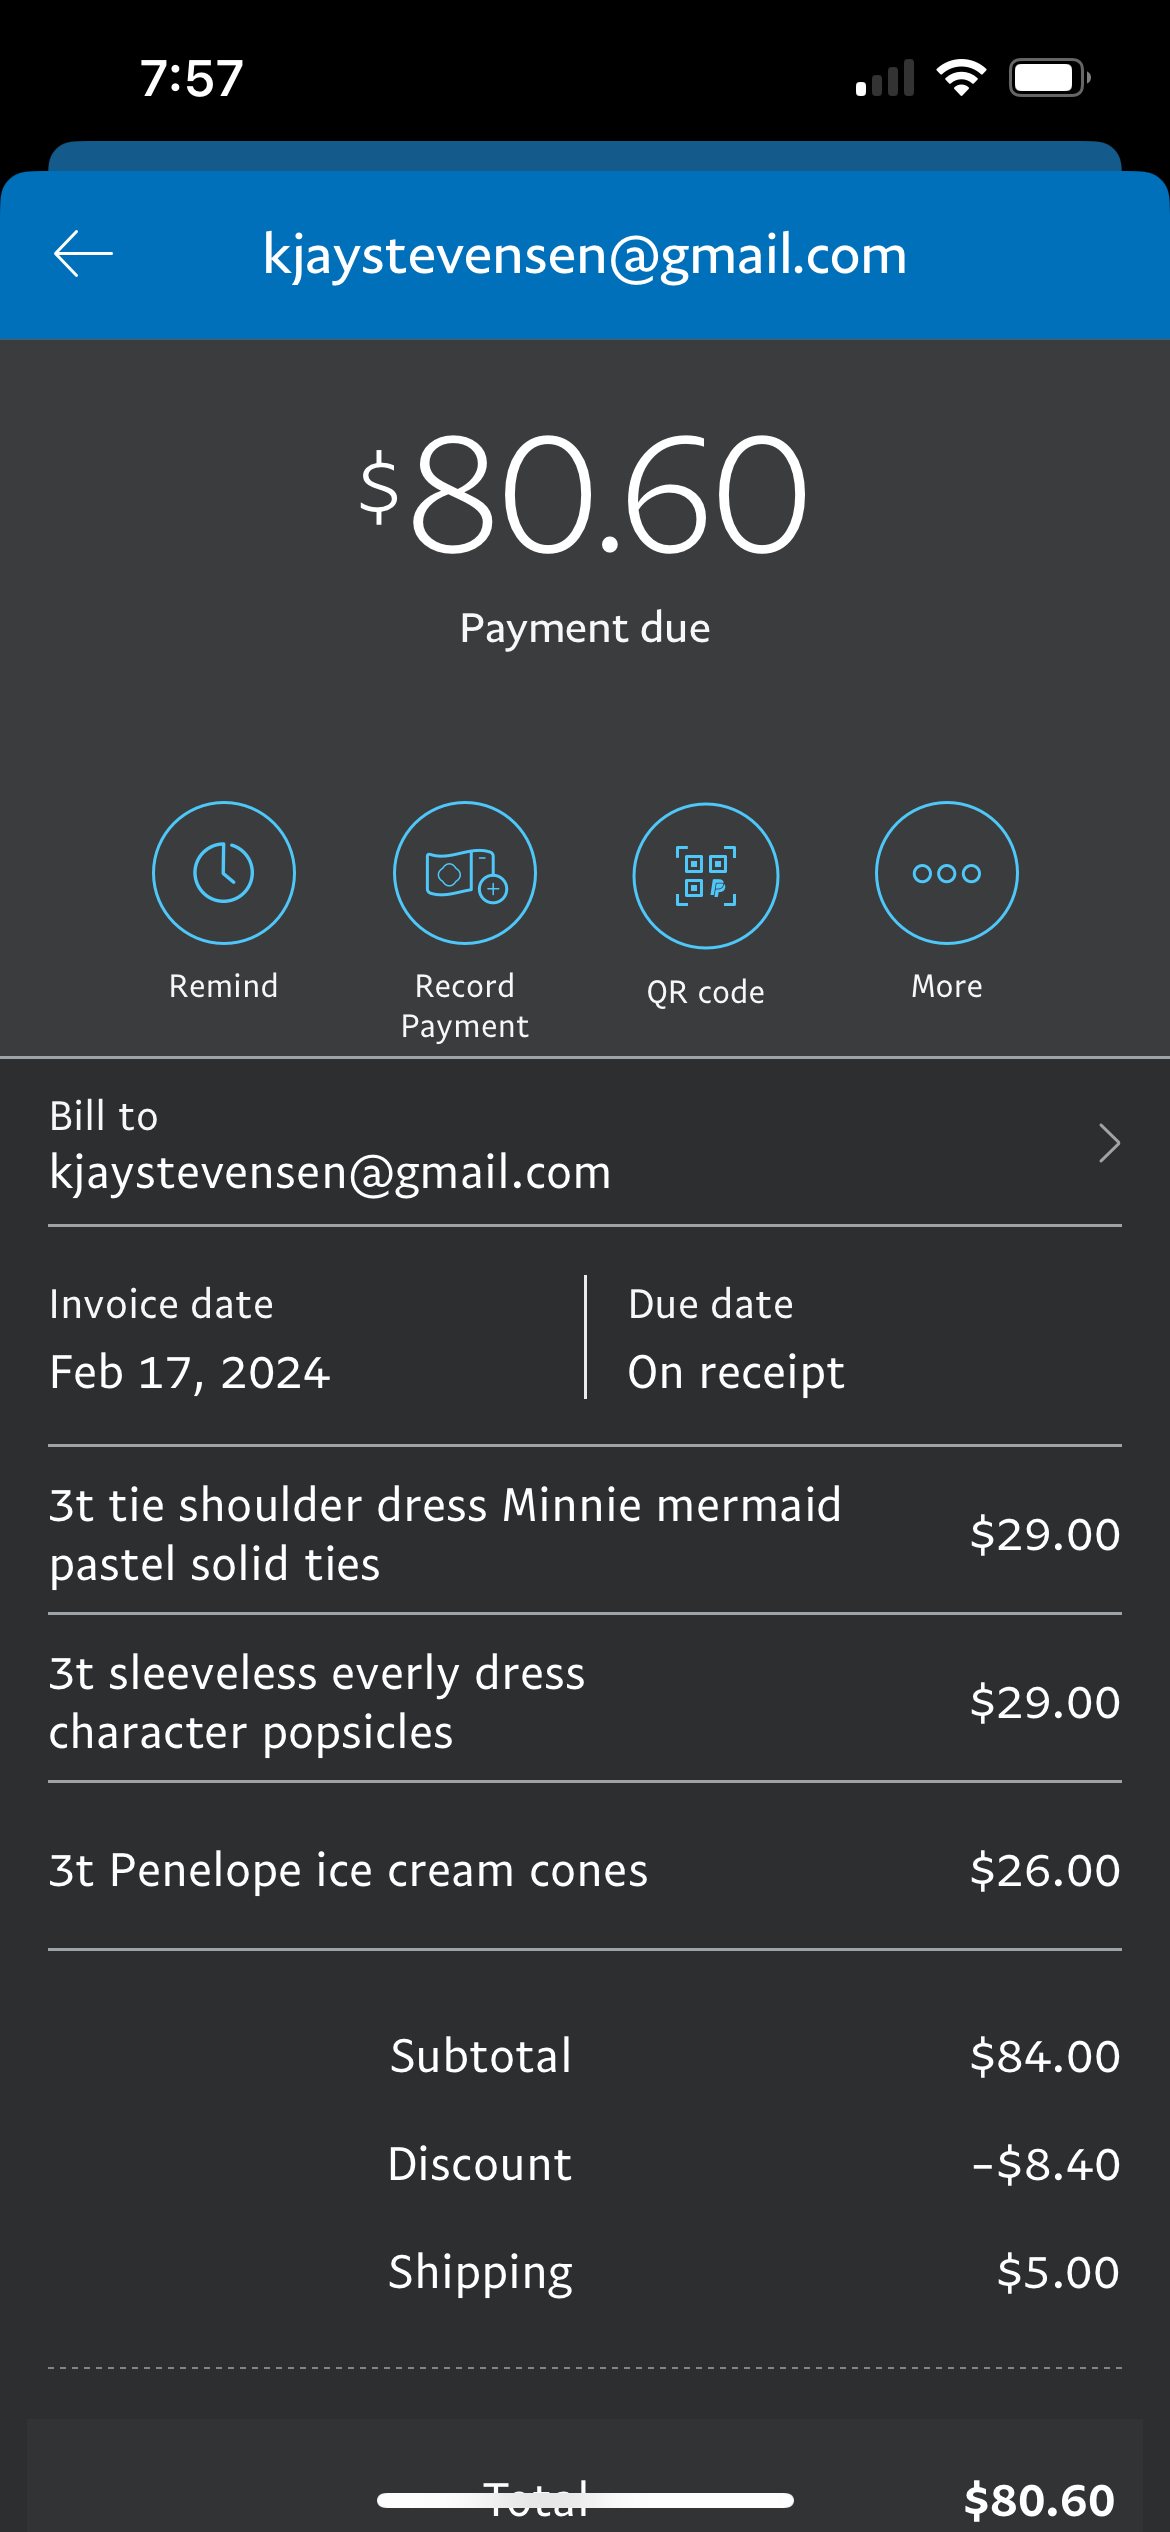This screenshot has height=2532, width=1170.
Task: Tap the Wi-Fi status icon
Action: 961,78
